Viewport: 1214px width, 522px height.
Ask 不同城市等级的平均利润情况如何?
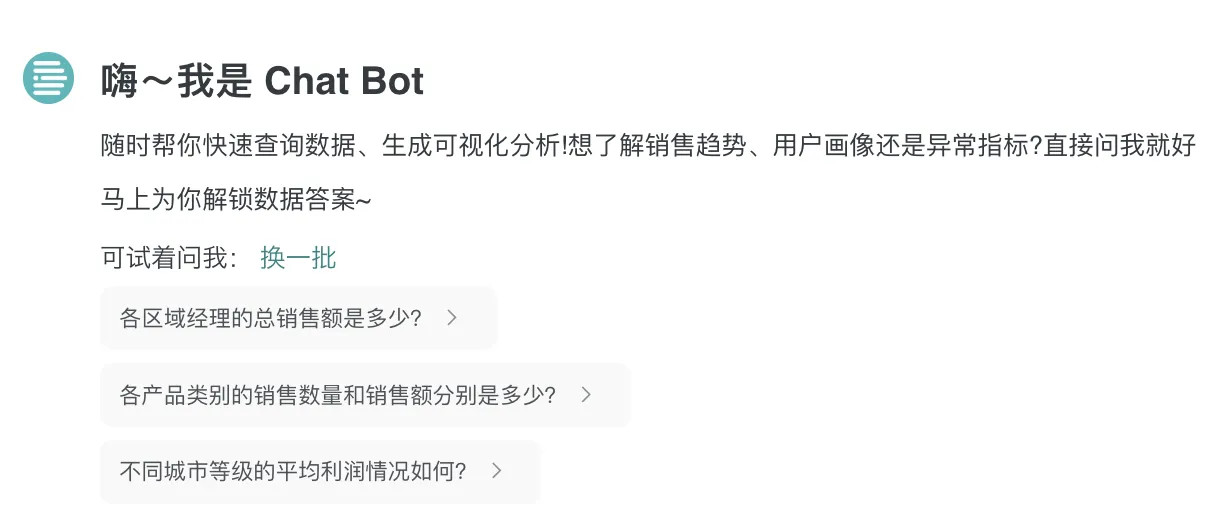coord(320,471)
